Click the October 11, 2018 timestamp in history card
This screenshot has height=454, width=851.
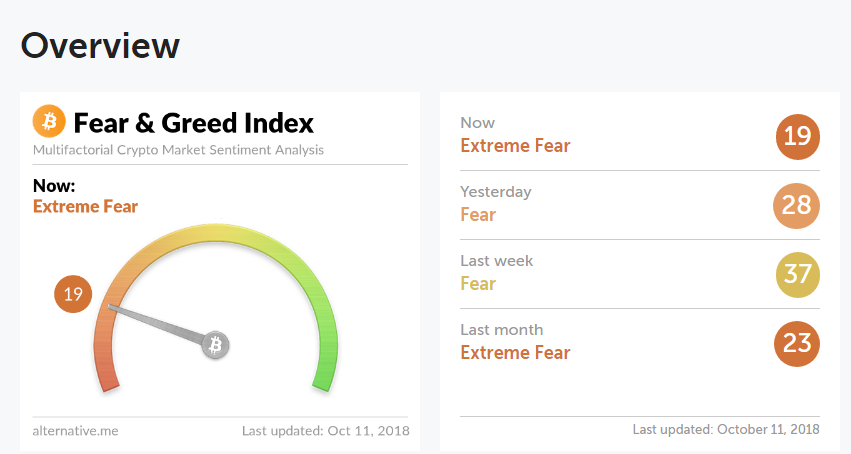[x=725, y=429]
